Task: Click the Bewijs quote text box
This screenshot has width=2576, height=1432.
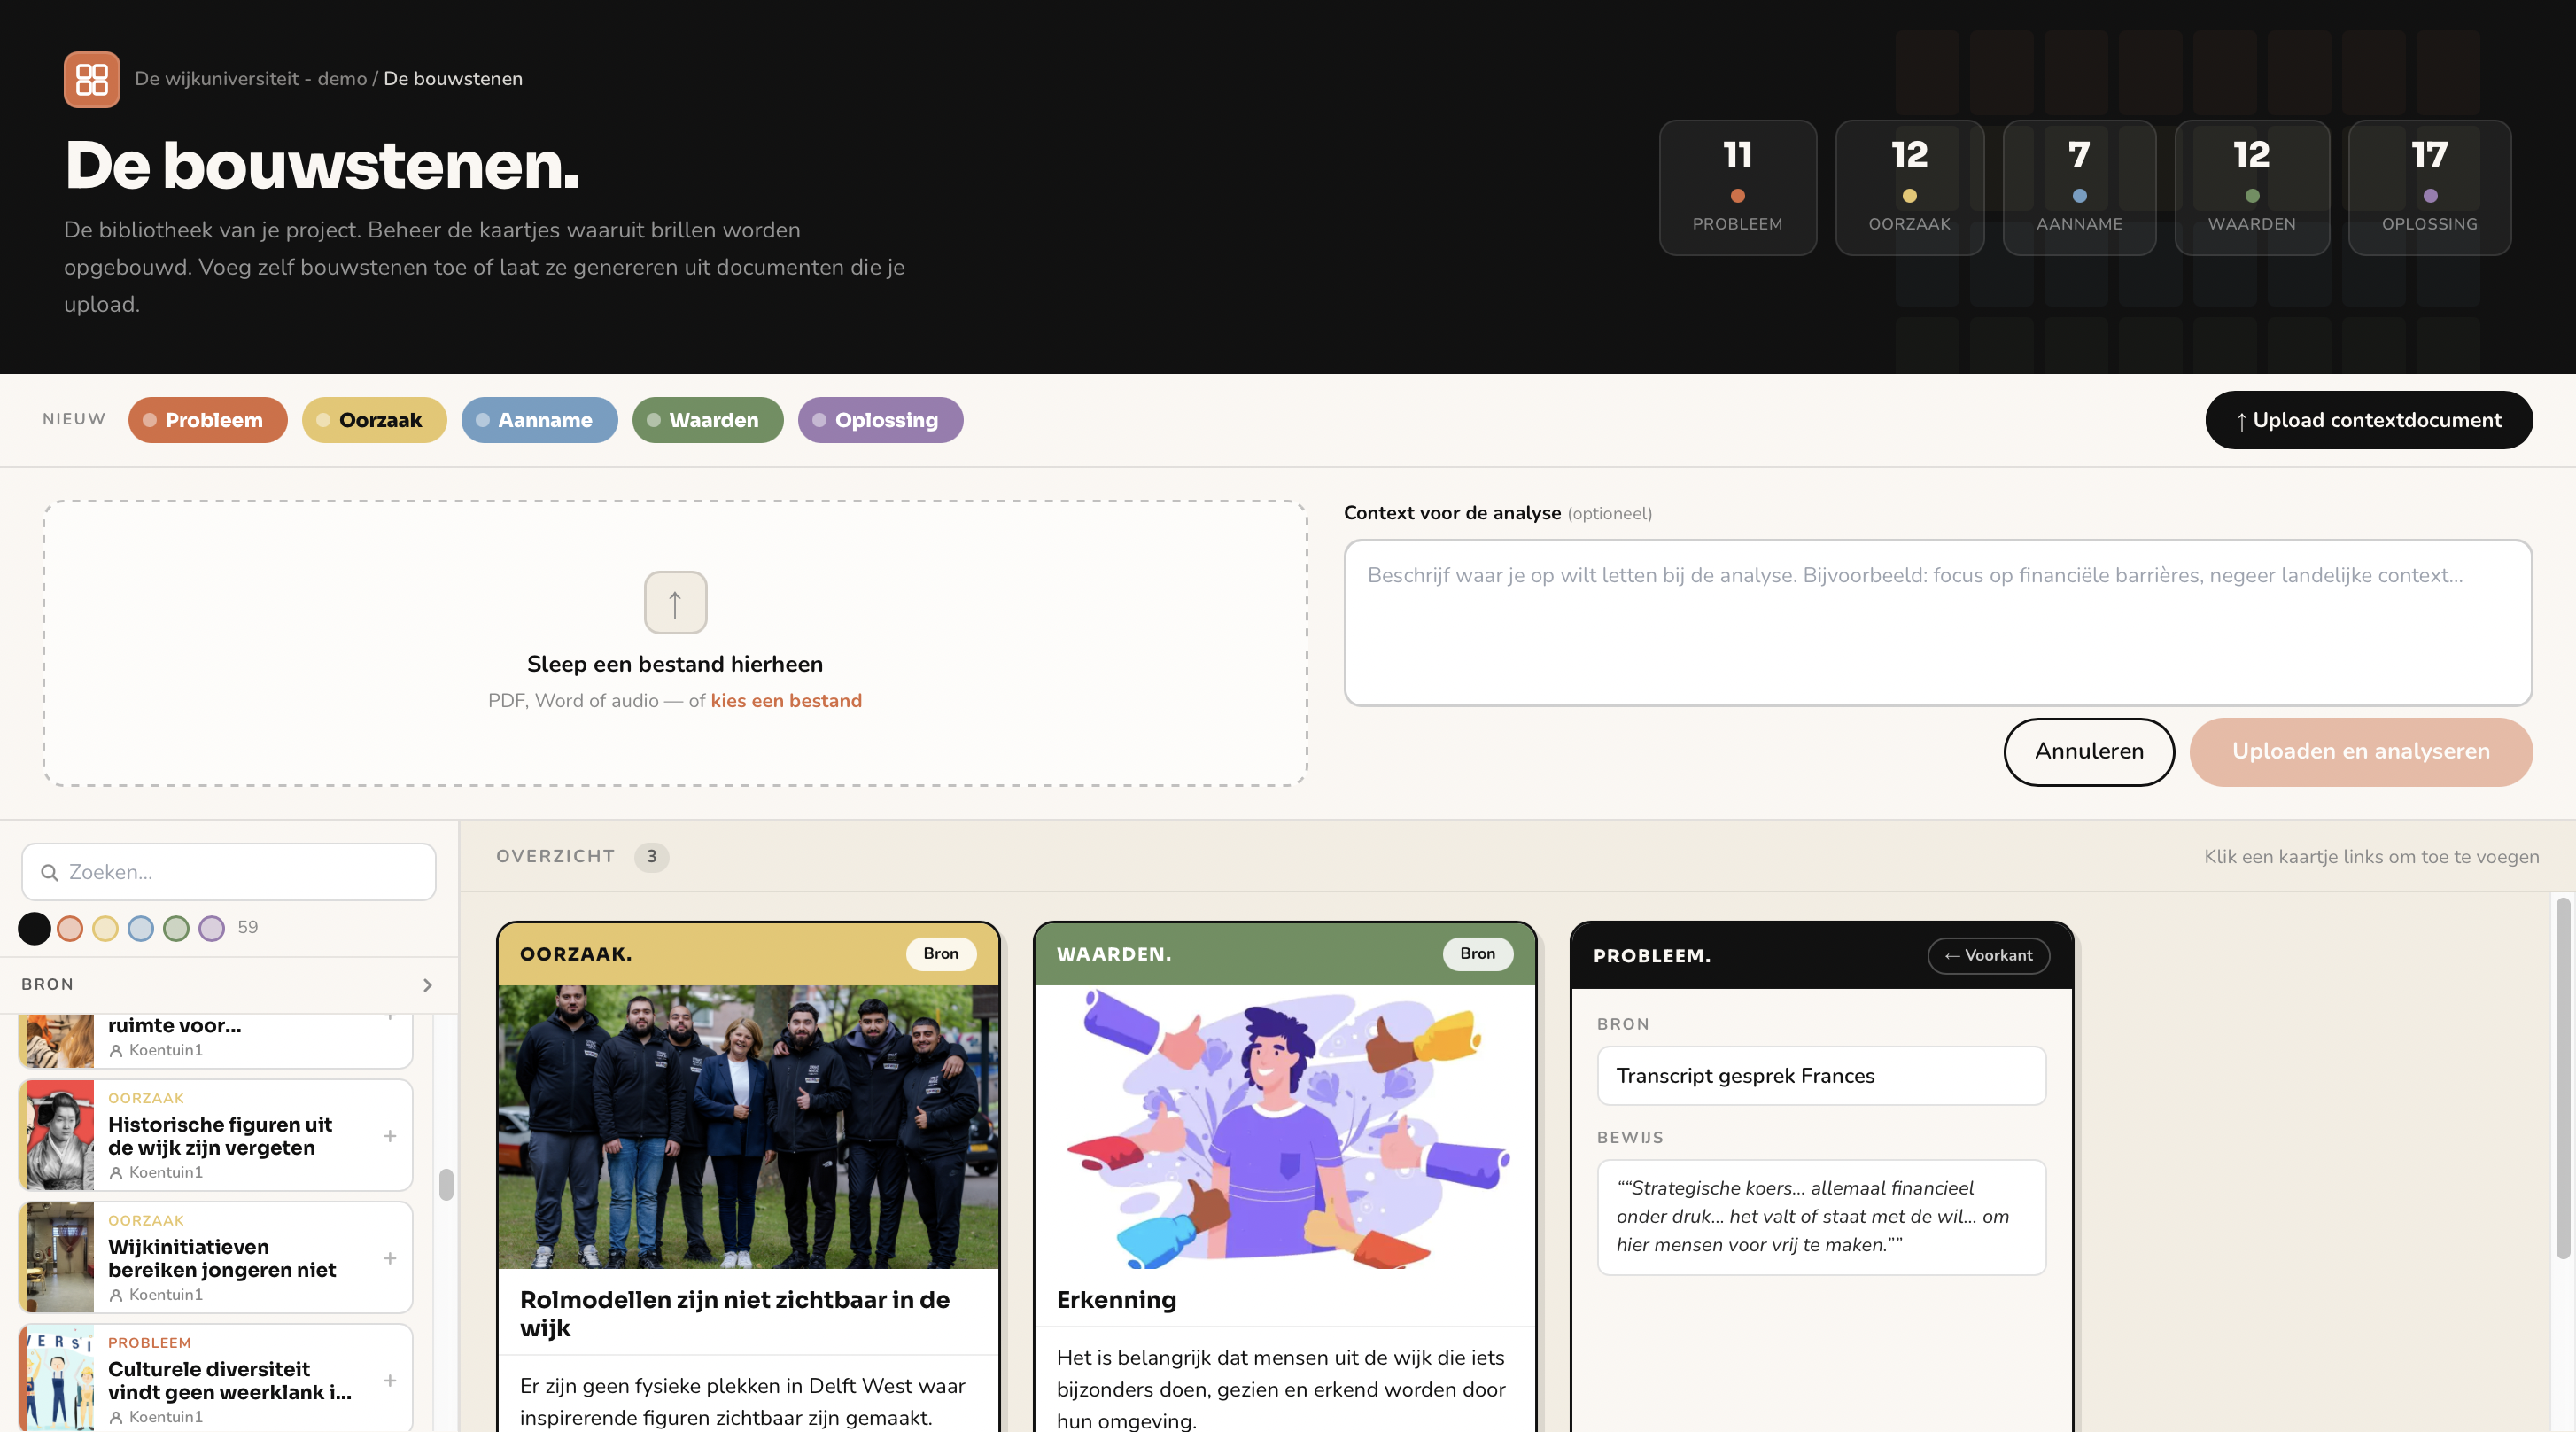Action: tap(1821, 1217)
